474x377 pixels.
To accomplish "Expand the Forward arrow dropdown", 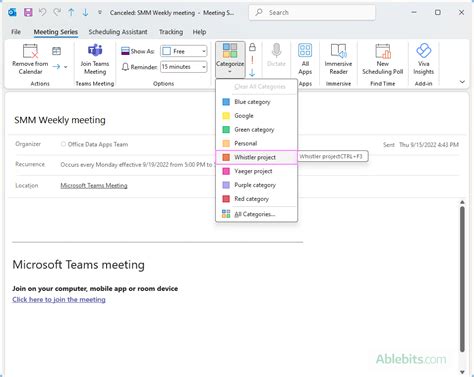I will [66, 67].
